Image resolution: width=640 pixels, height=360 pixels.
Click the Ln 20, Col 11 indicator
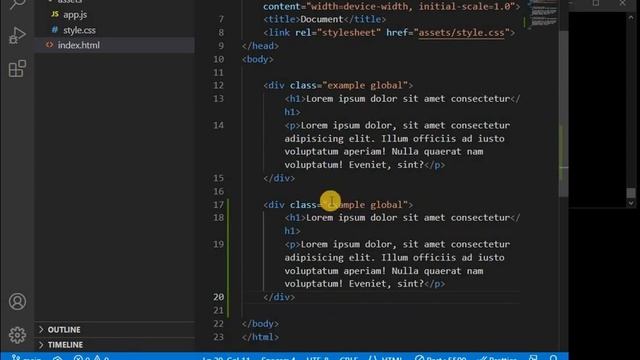tap(226, 358)
